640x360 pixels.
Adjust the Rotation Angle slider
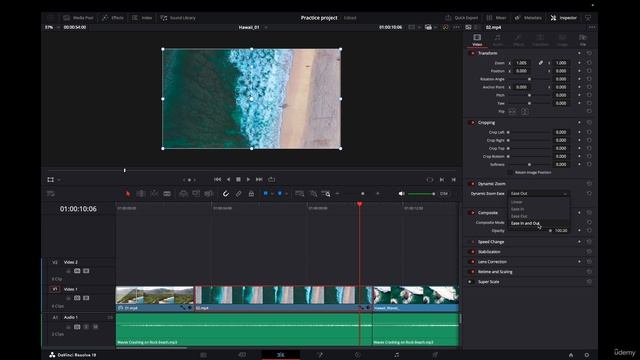pos(529,79)
